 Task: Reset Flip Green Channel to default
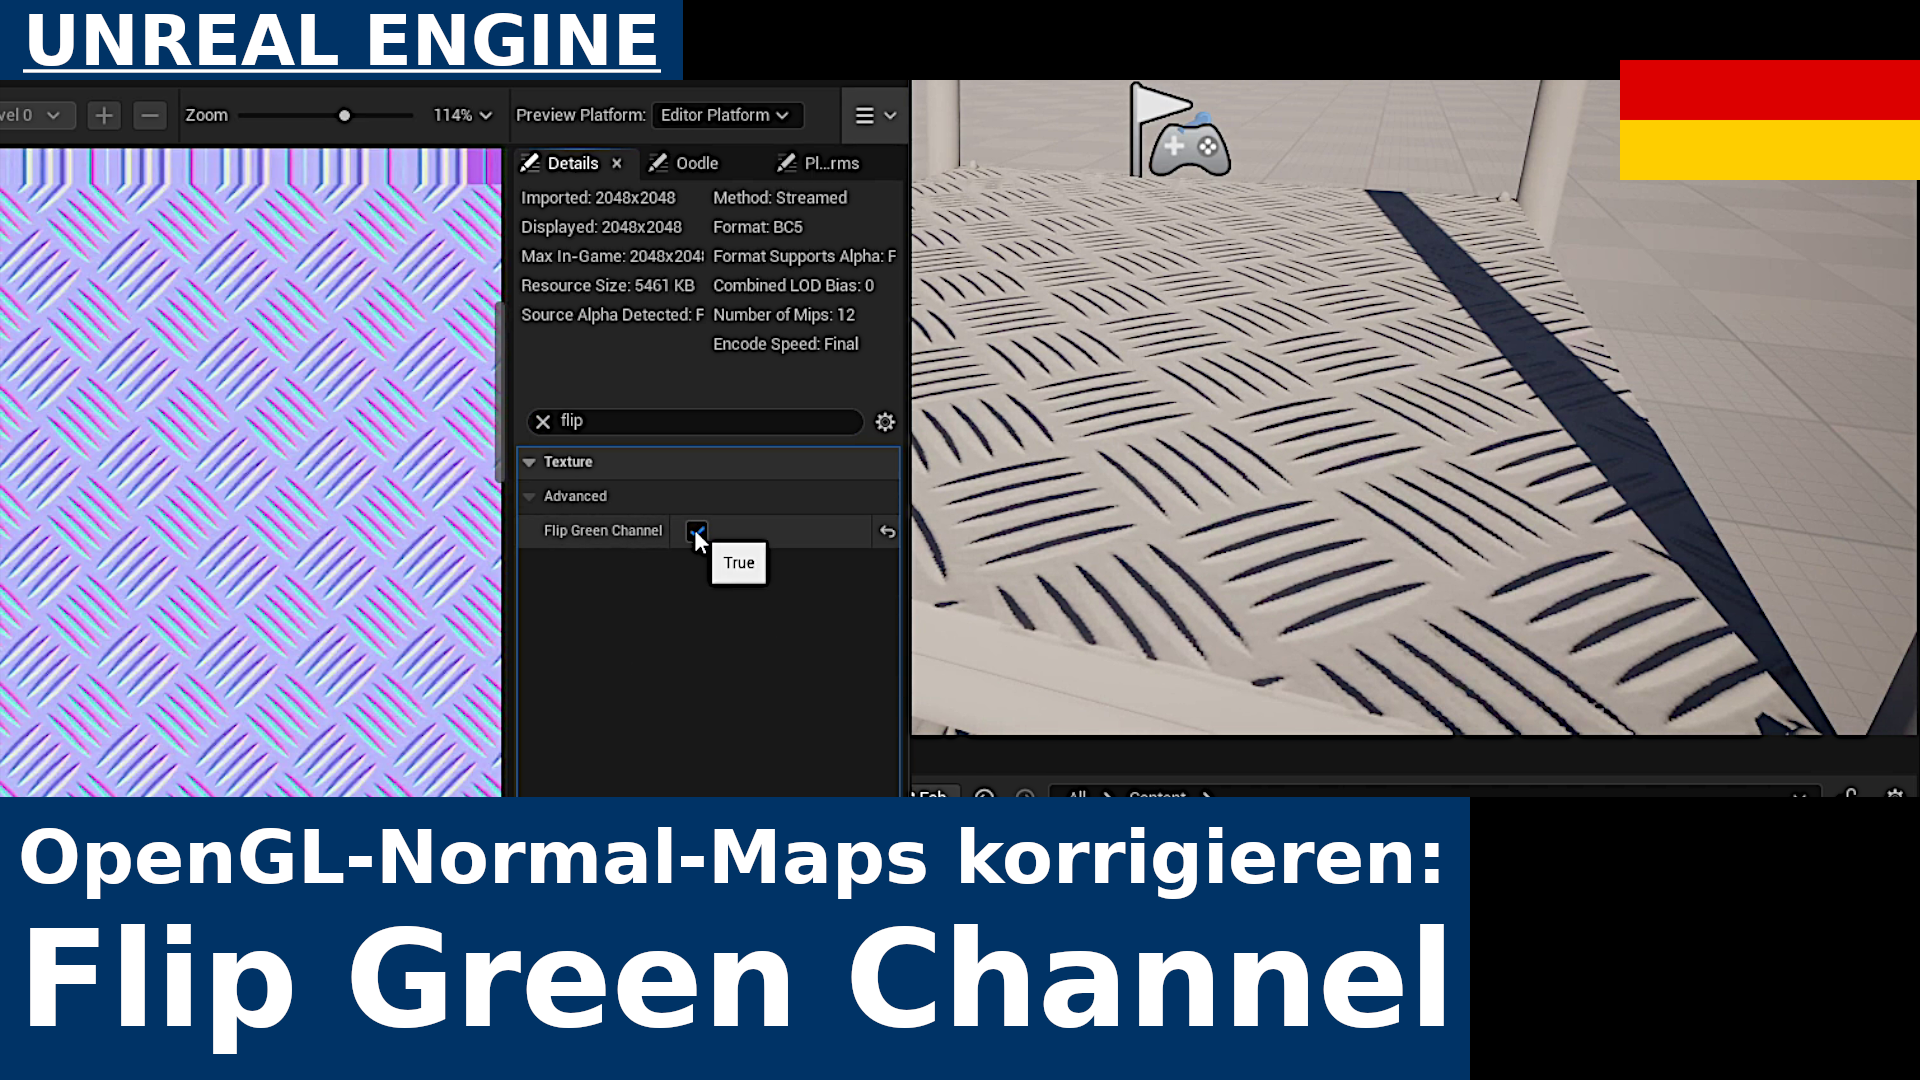[887, 532]
